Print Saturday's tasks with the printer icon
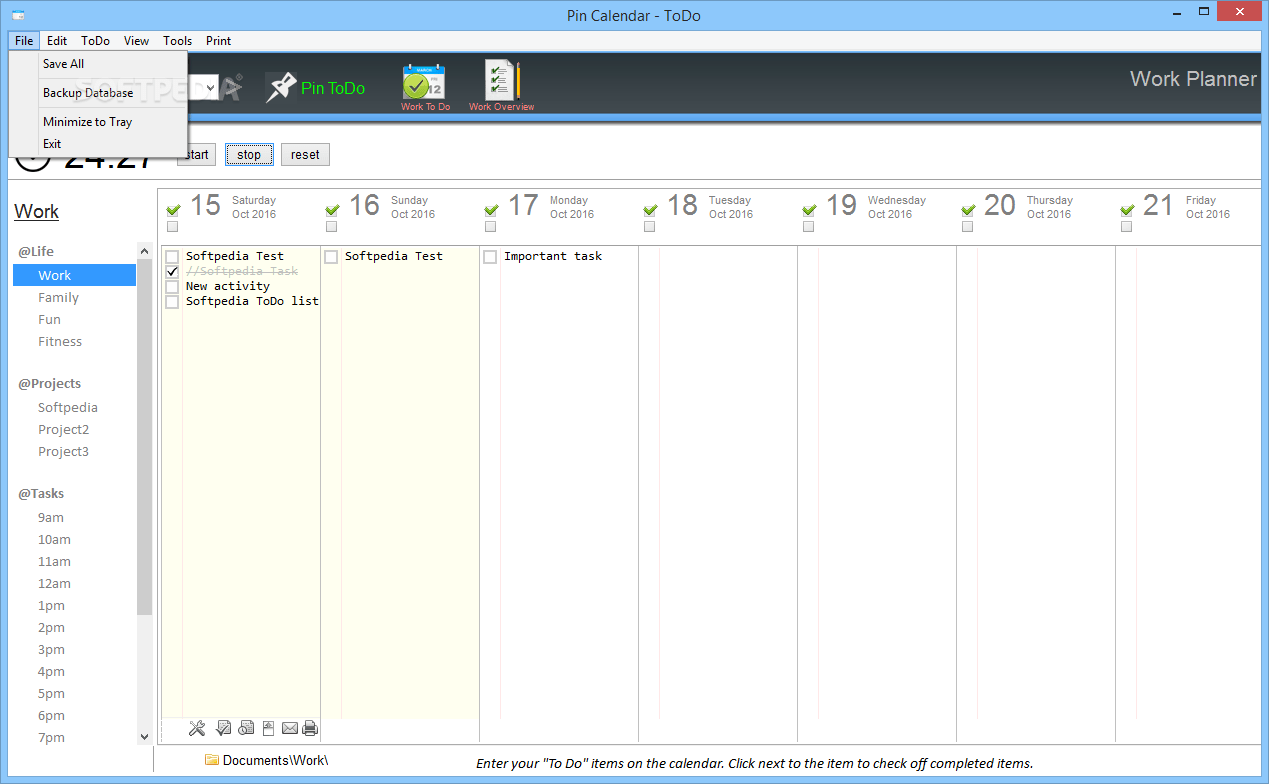 [310, 728]
